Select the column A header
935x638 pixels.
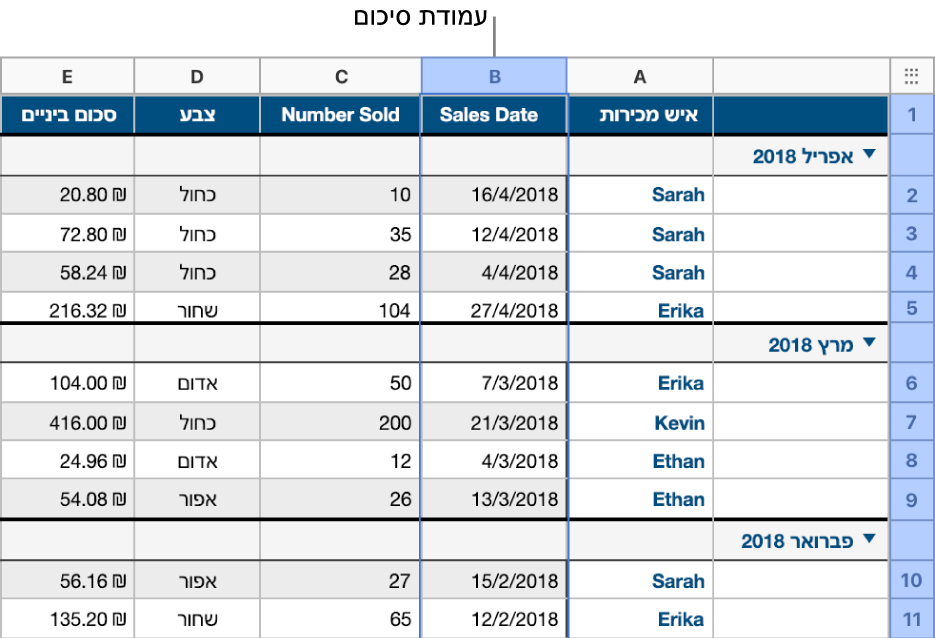click(x=639, y=76)
